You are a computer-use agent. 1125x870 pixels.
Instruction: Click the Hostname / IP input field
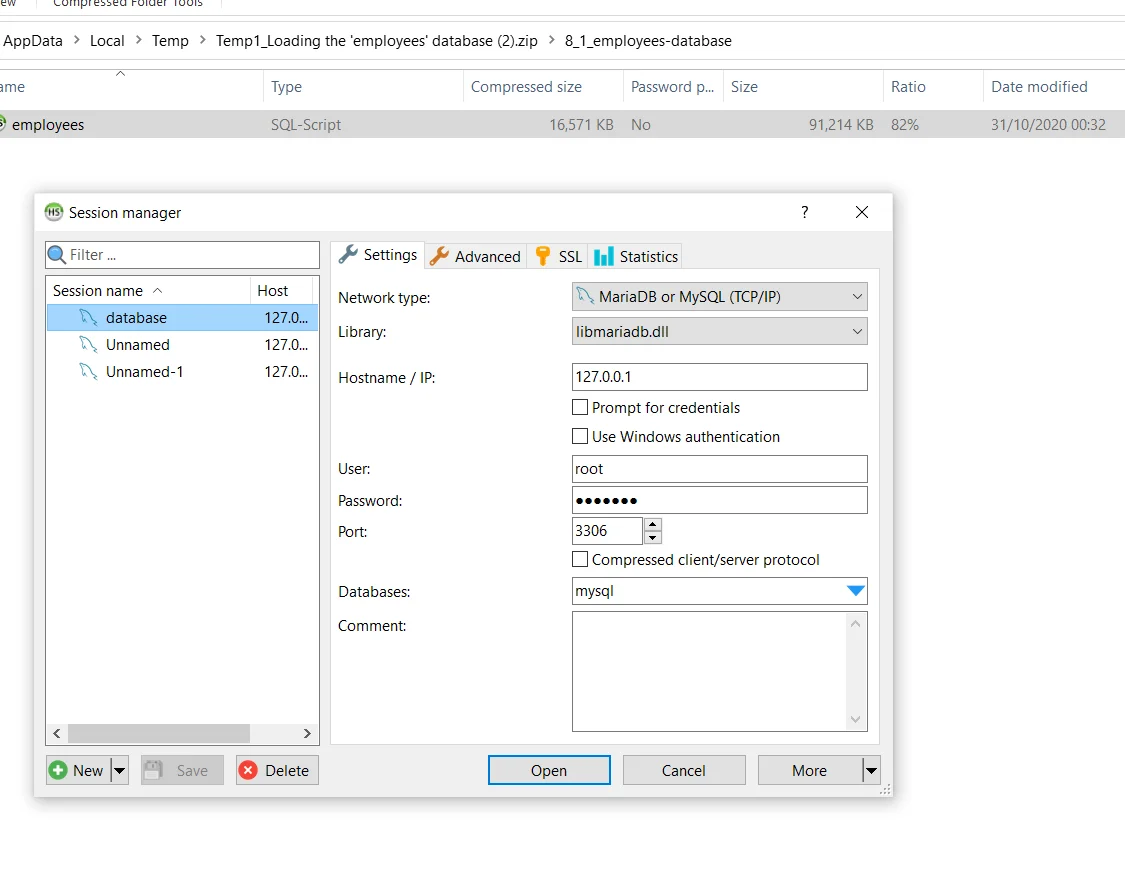click(719, 377)
